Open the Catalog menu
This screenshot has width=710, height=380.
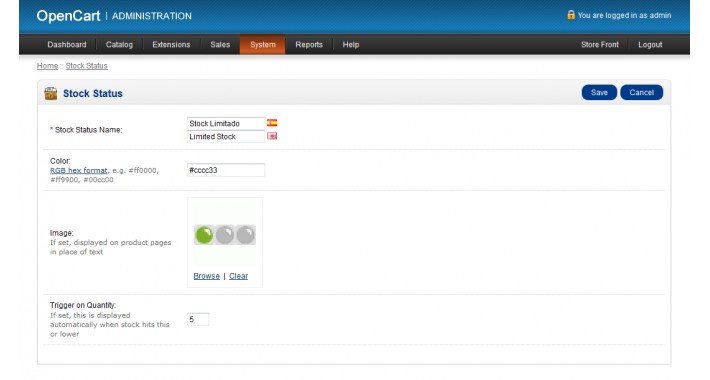(119, 44)
